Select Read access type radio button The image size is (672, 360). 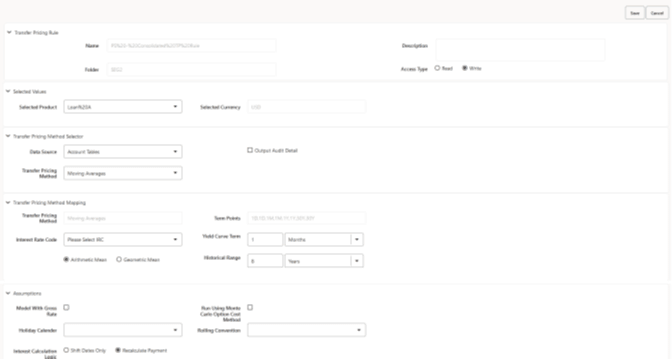tap(437, 68)
